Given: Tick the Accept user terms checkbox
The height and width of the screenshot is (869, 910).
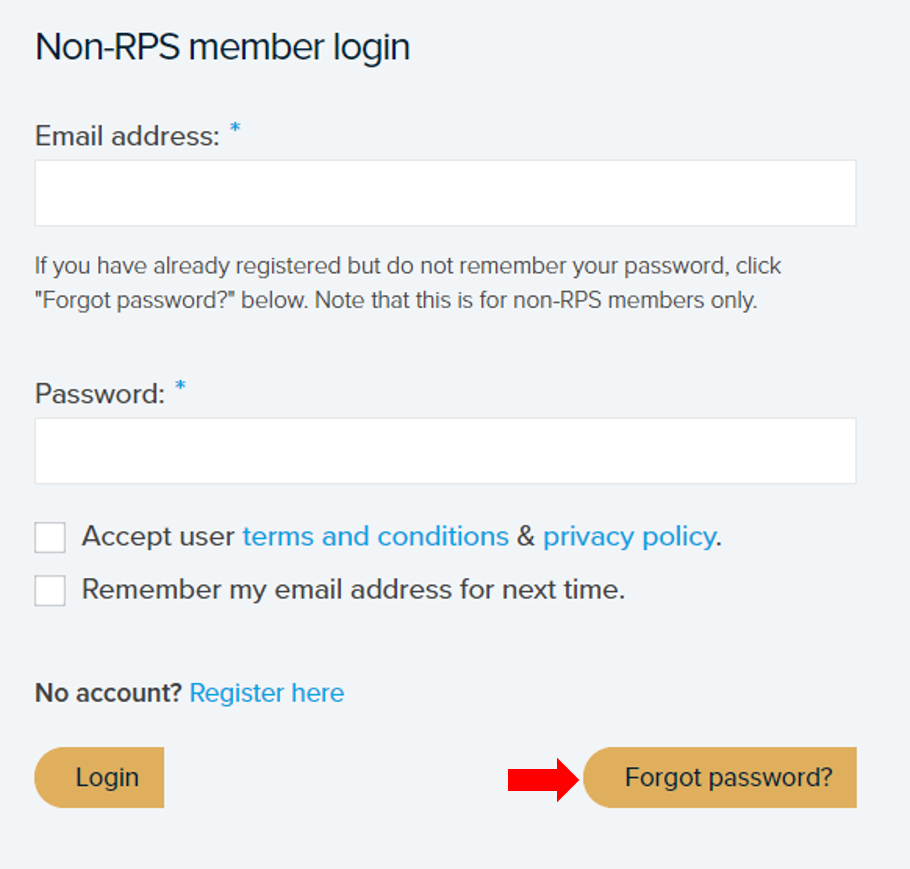Looking at the screenshot, I should coord(50,537).
